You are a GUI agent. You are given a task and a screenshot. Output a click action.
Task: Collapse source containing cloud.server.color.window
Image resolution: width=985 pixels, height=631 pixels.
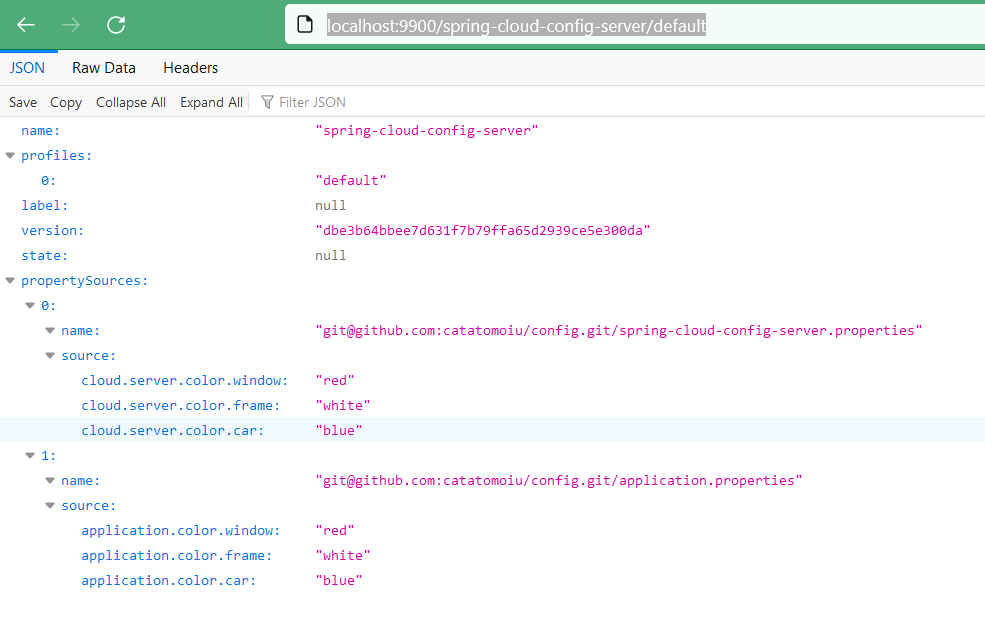click(50, 356)
